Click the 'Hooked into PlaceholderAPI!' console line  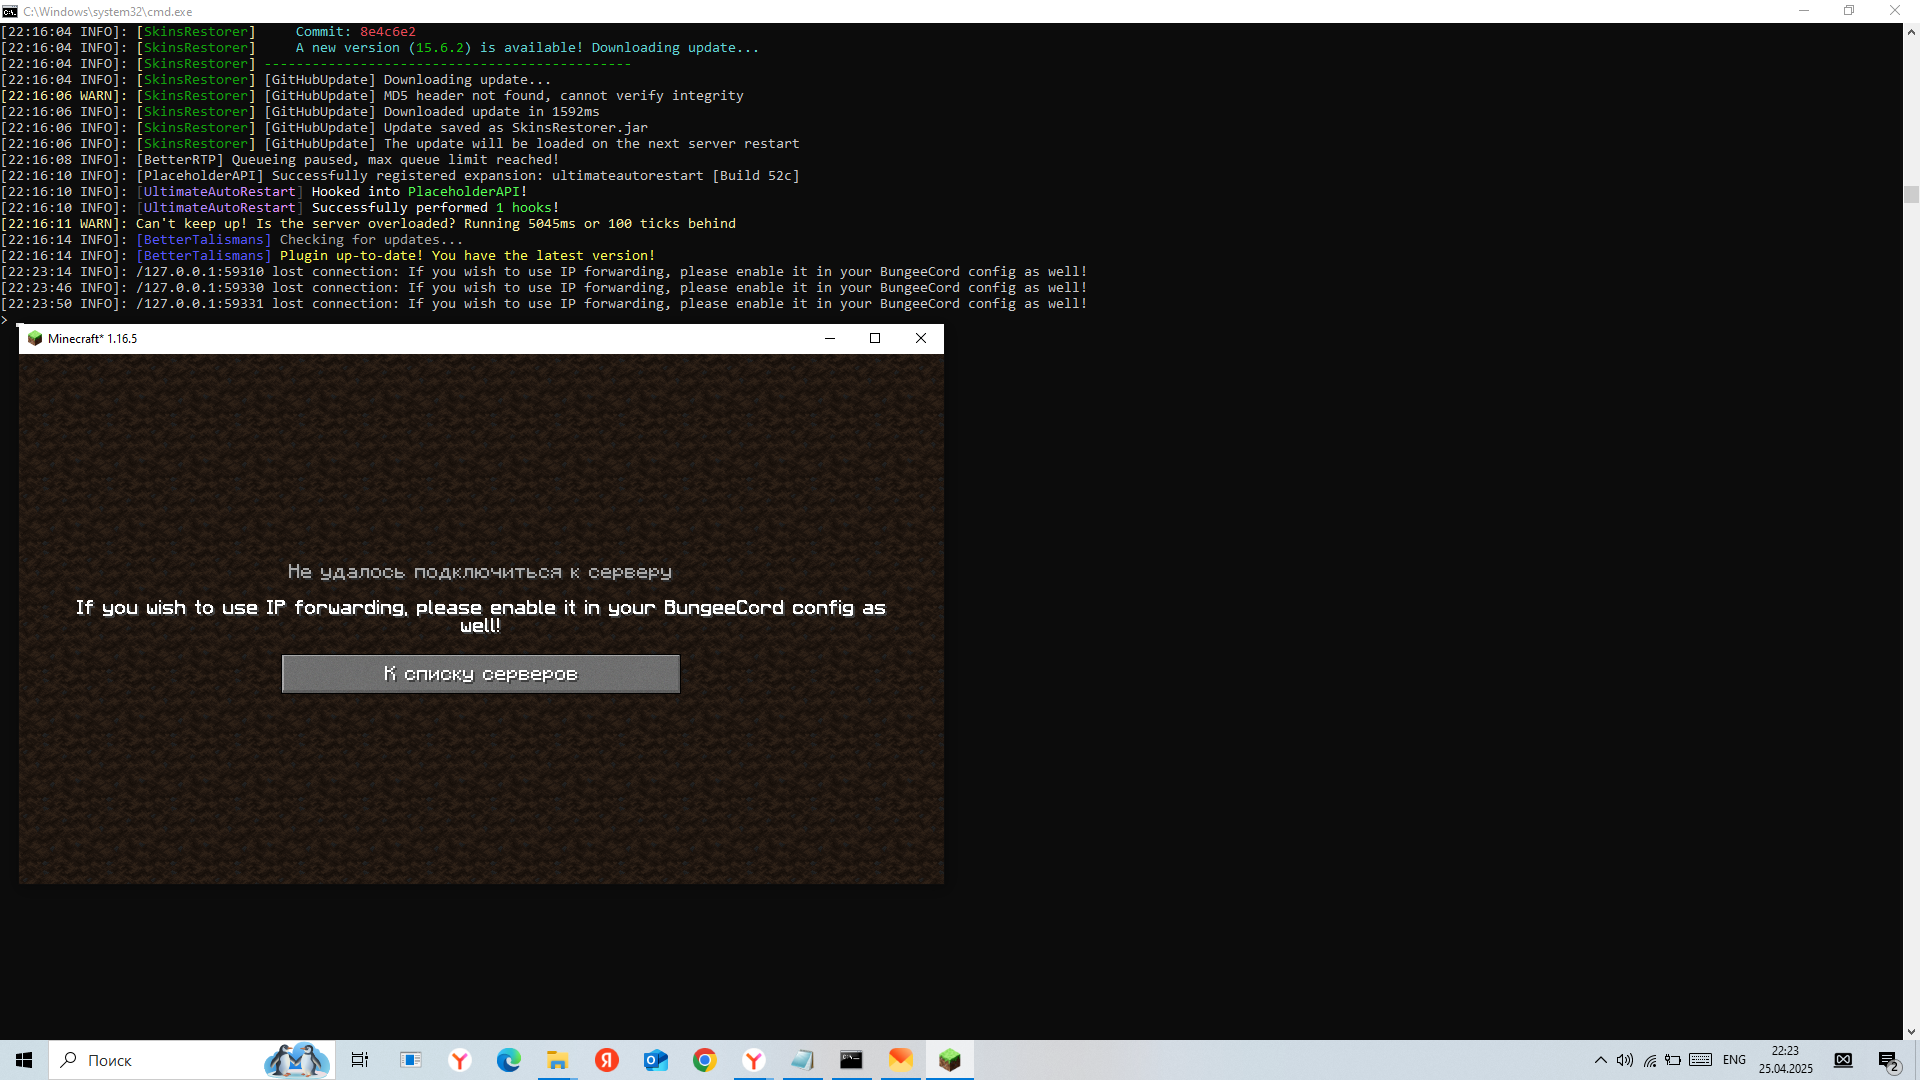tap(264, 192)
